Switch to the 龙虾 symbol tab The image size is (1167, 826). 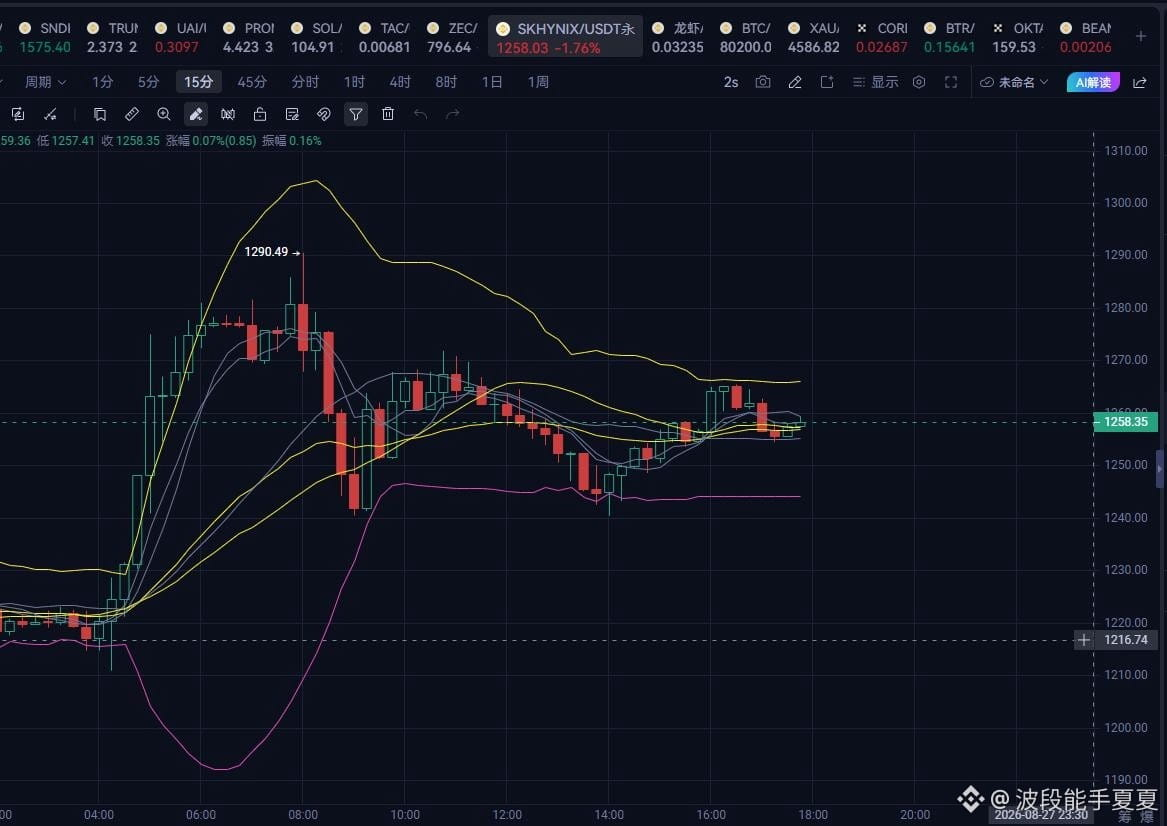click(678, 37)
